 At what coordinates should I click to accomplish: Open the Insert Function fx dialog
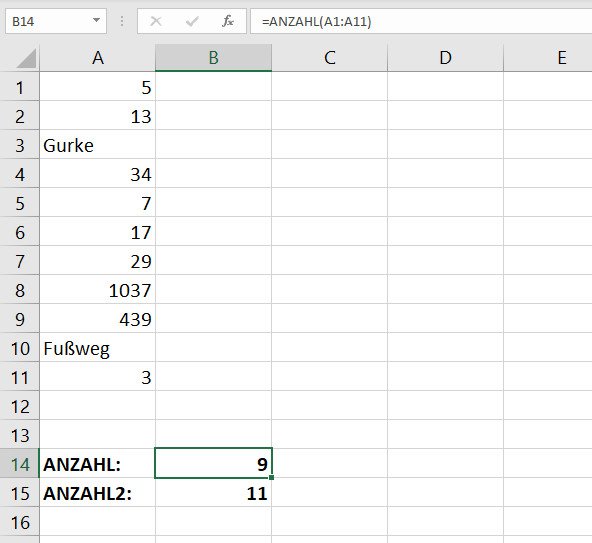pyautogui.click(x=228, y=21)
